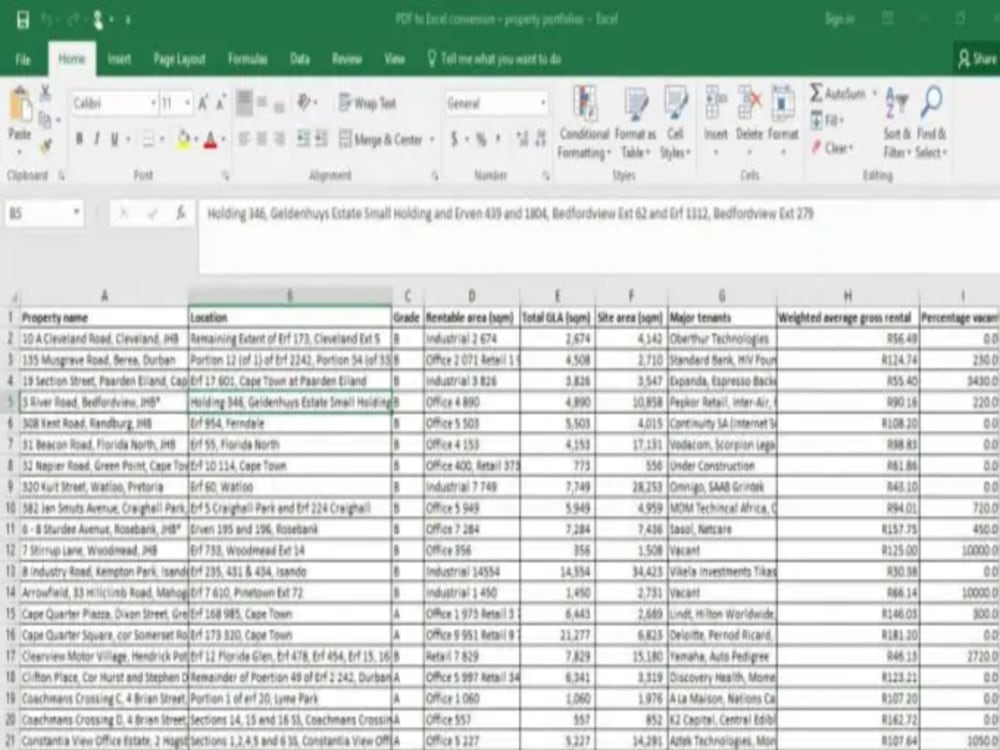Toggle Wrap Text
The image size is (1000, 750).
tap(367, 103)
